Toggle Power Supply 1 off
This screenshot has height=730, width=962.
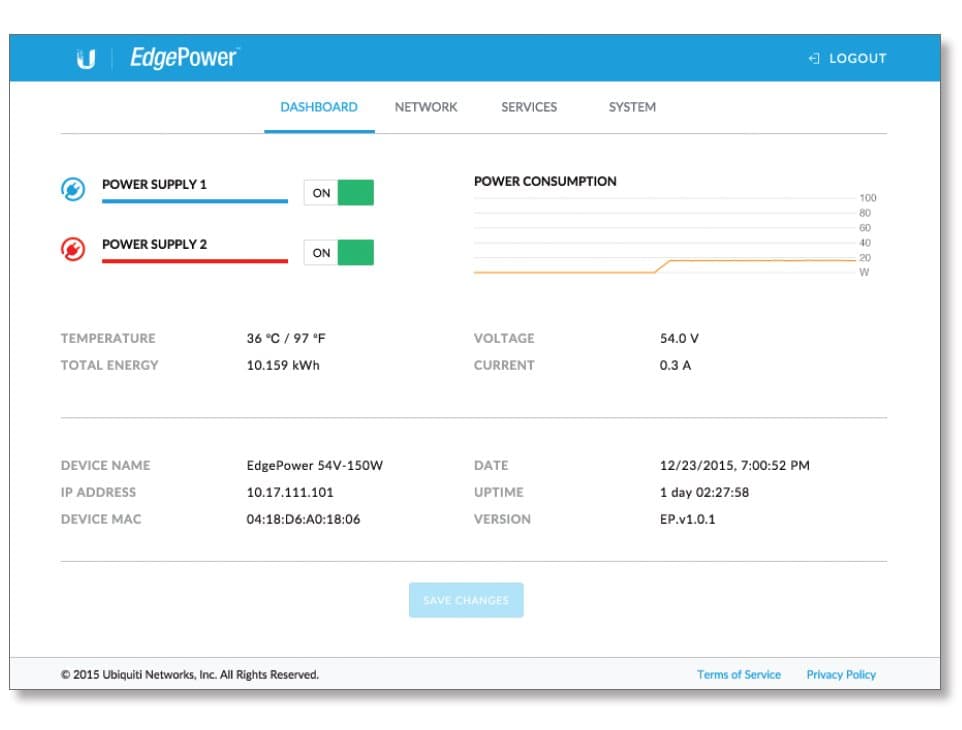point(355,192)
